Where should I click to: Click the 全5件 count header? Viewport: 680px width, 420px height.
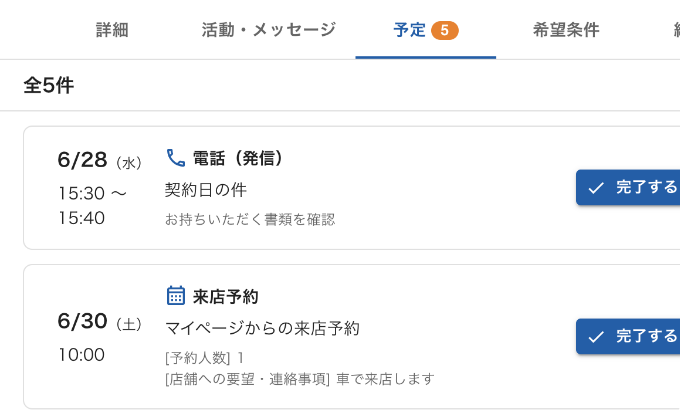tap(49, 85)
